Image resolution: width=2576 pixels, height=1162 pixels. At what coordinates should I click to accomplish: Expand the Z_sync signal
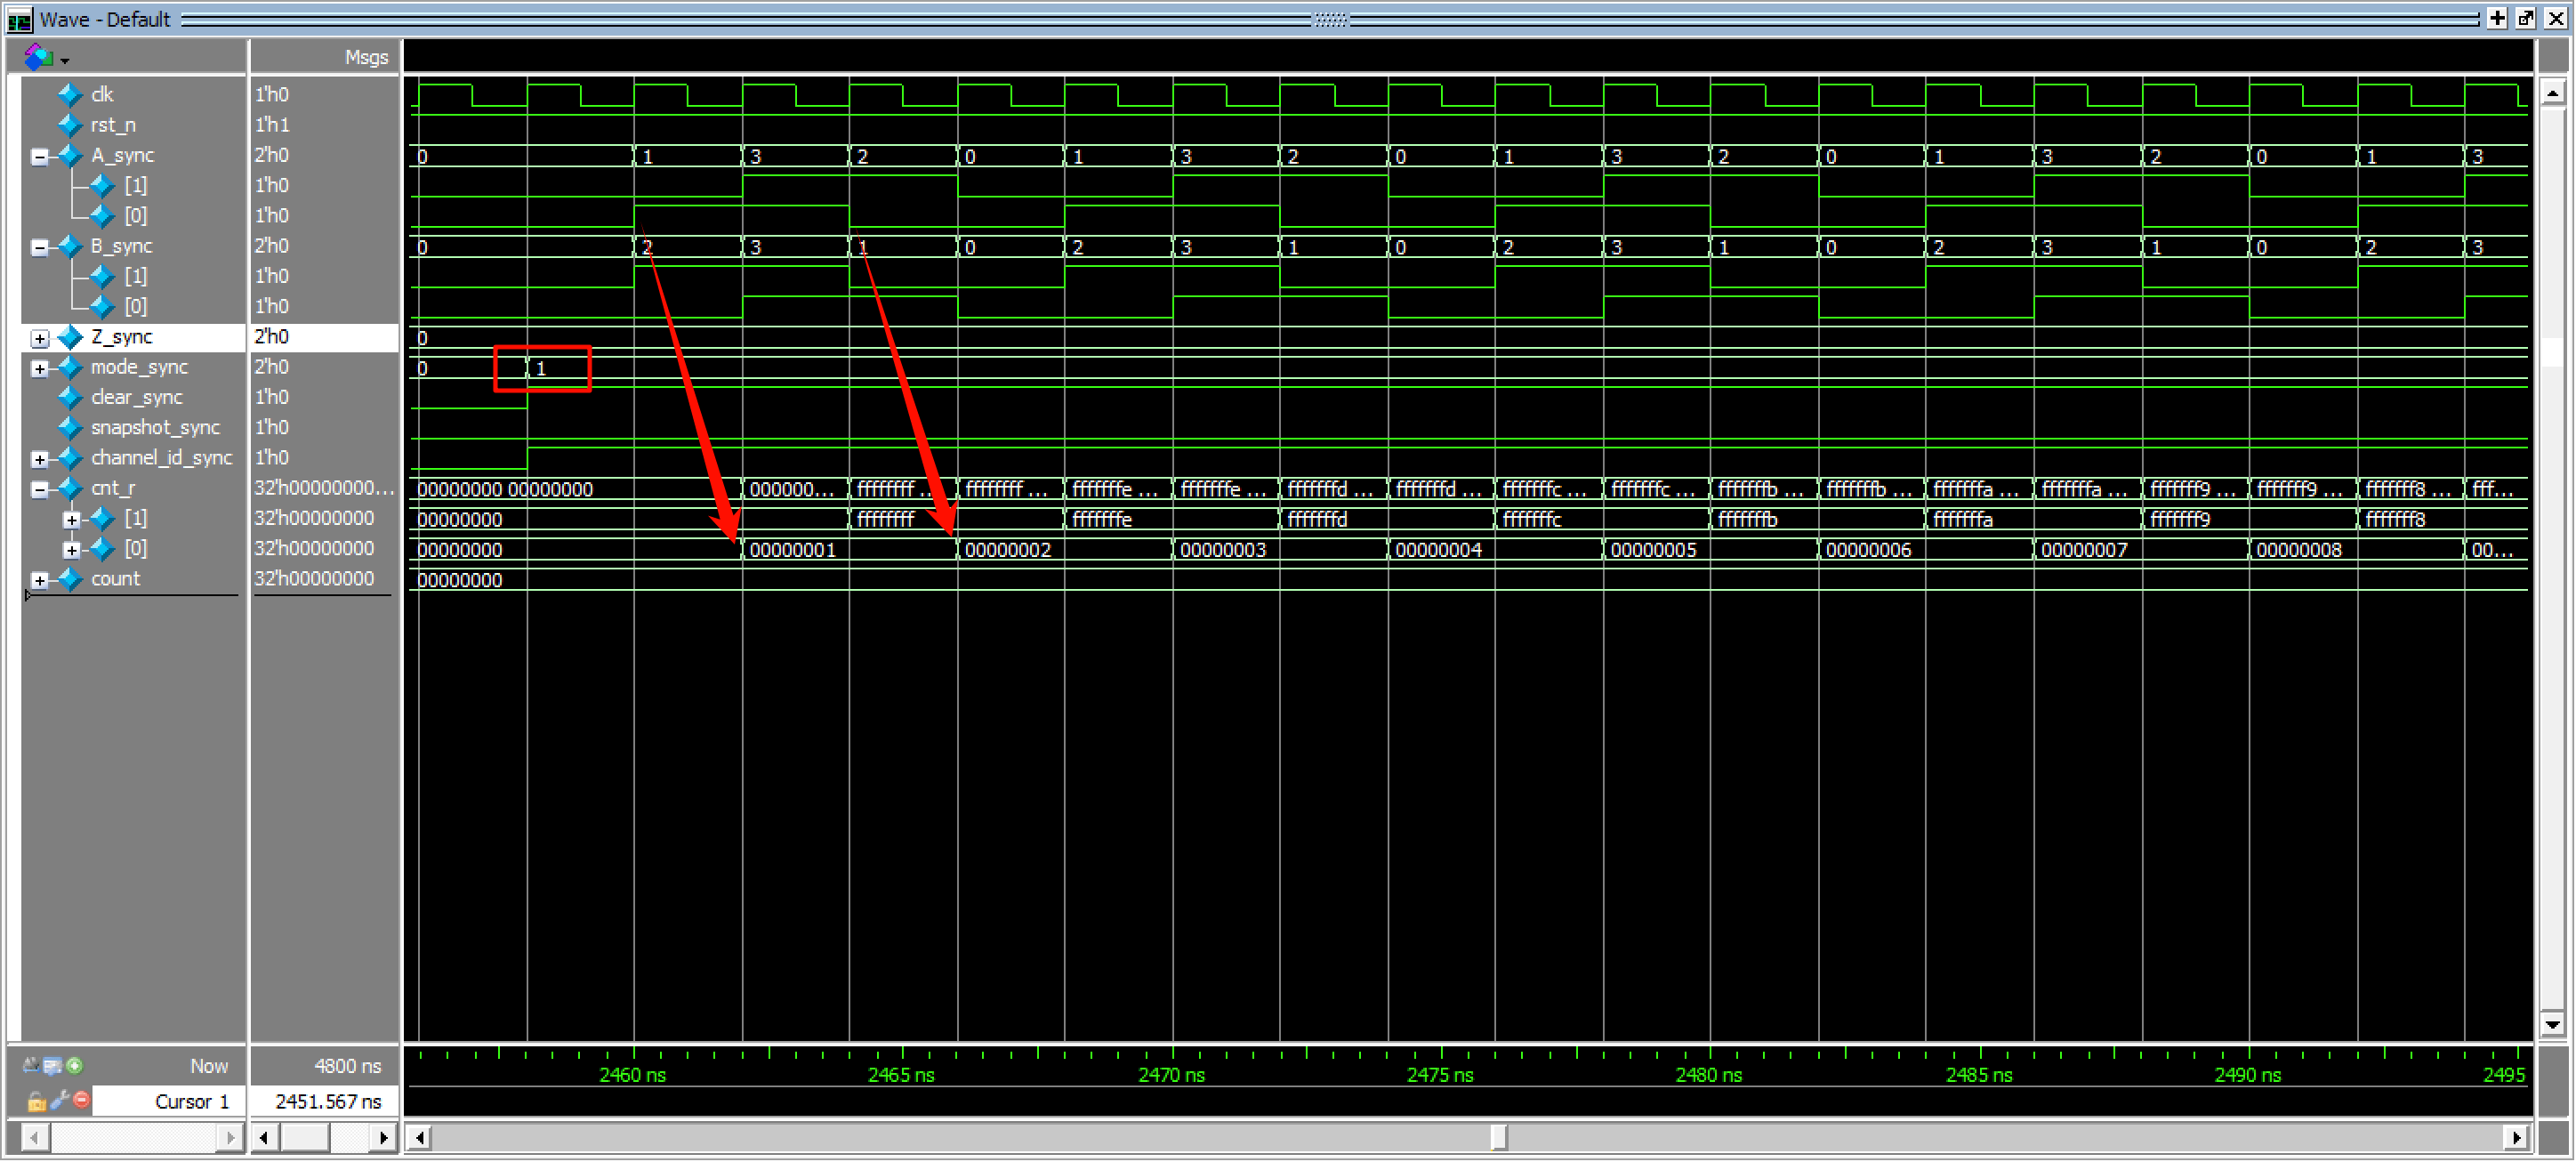[39, 339]
